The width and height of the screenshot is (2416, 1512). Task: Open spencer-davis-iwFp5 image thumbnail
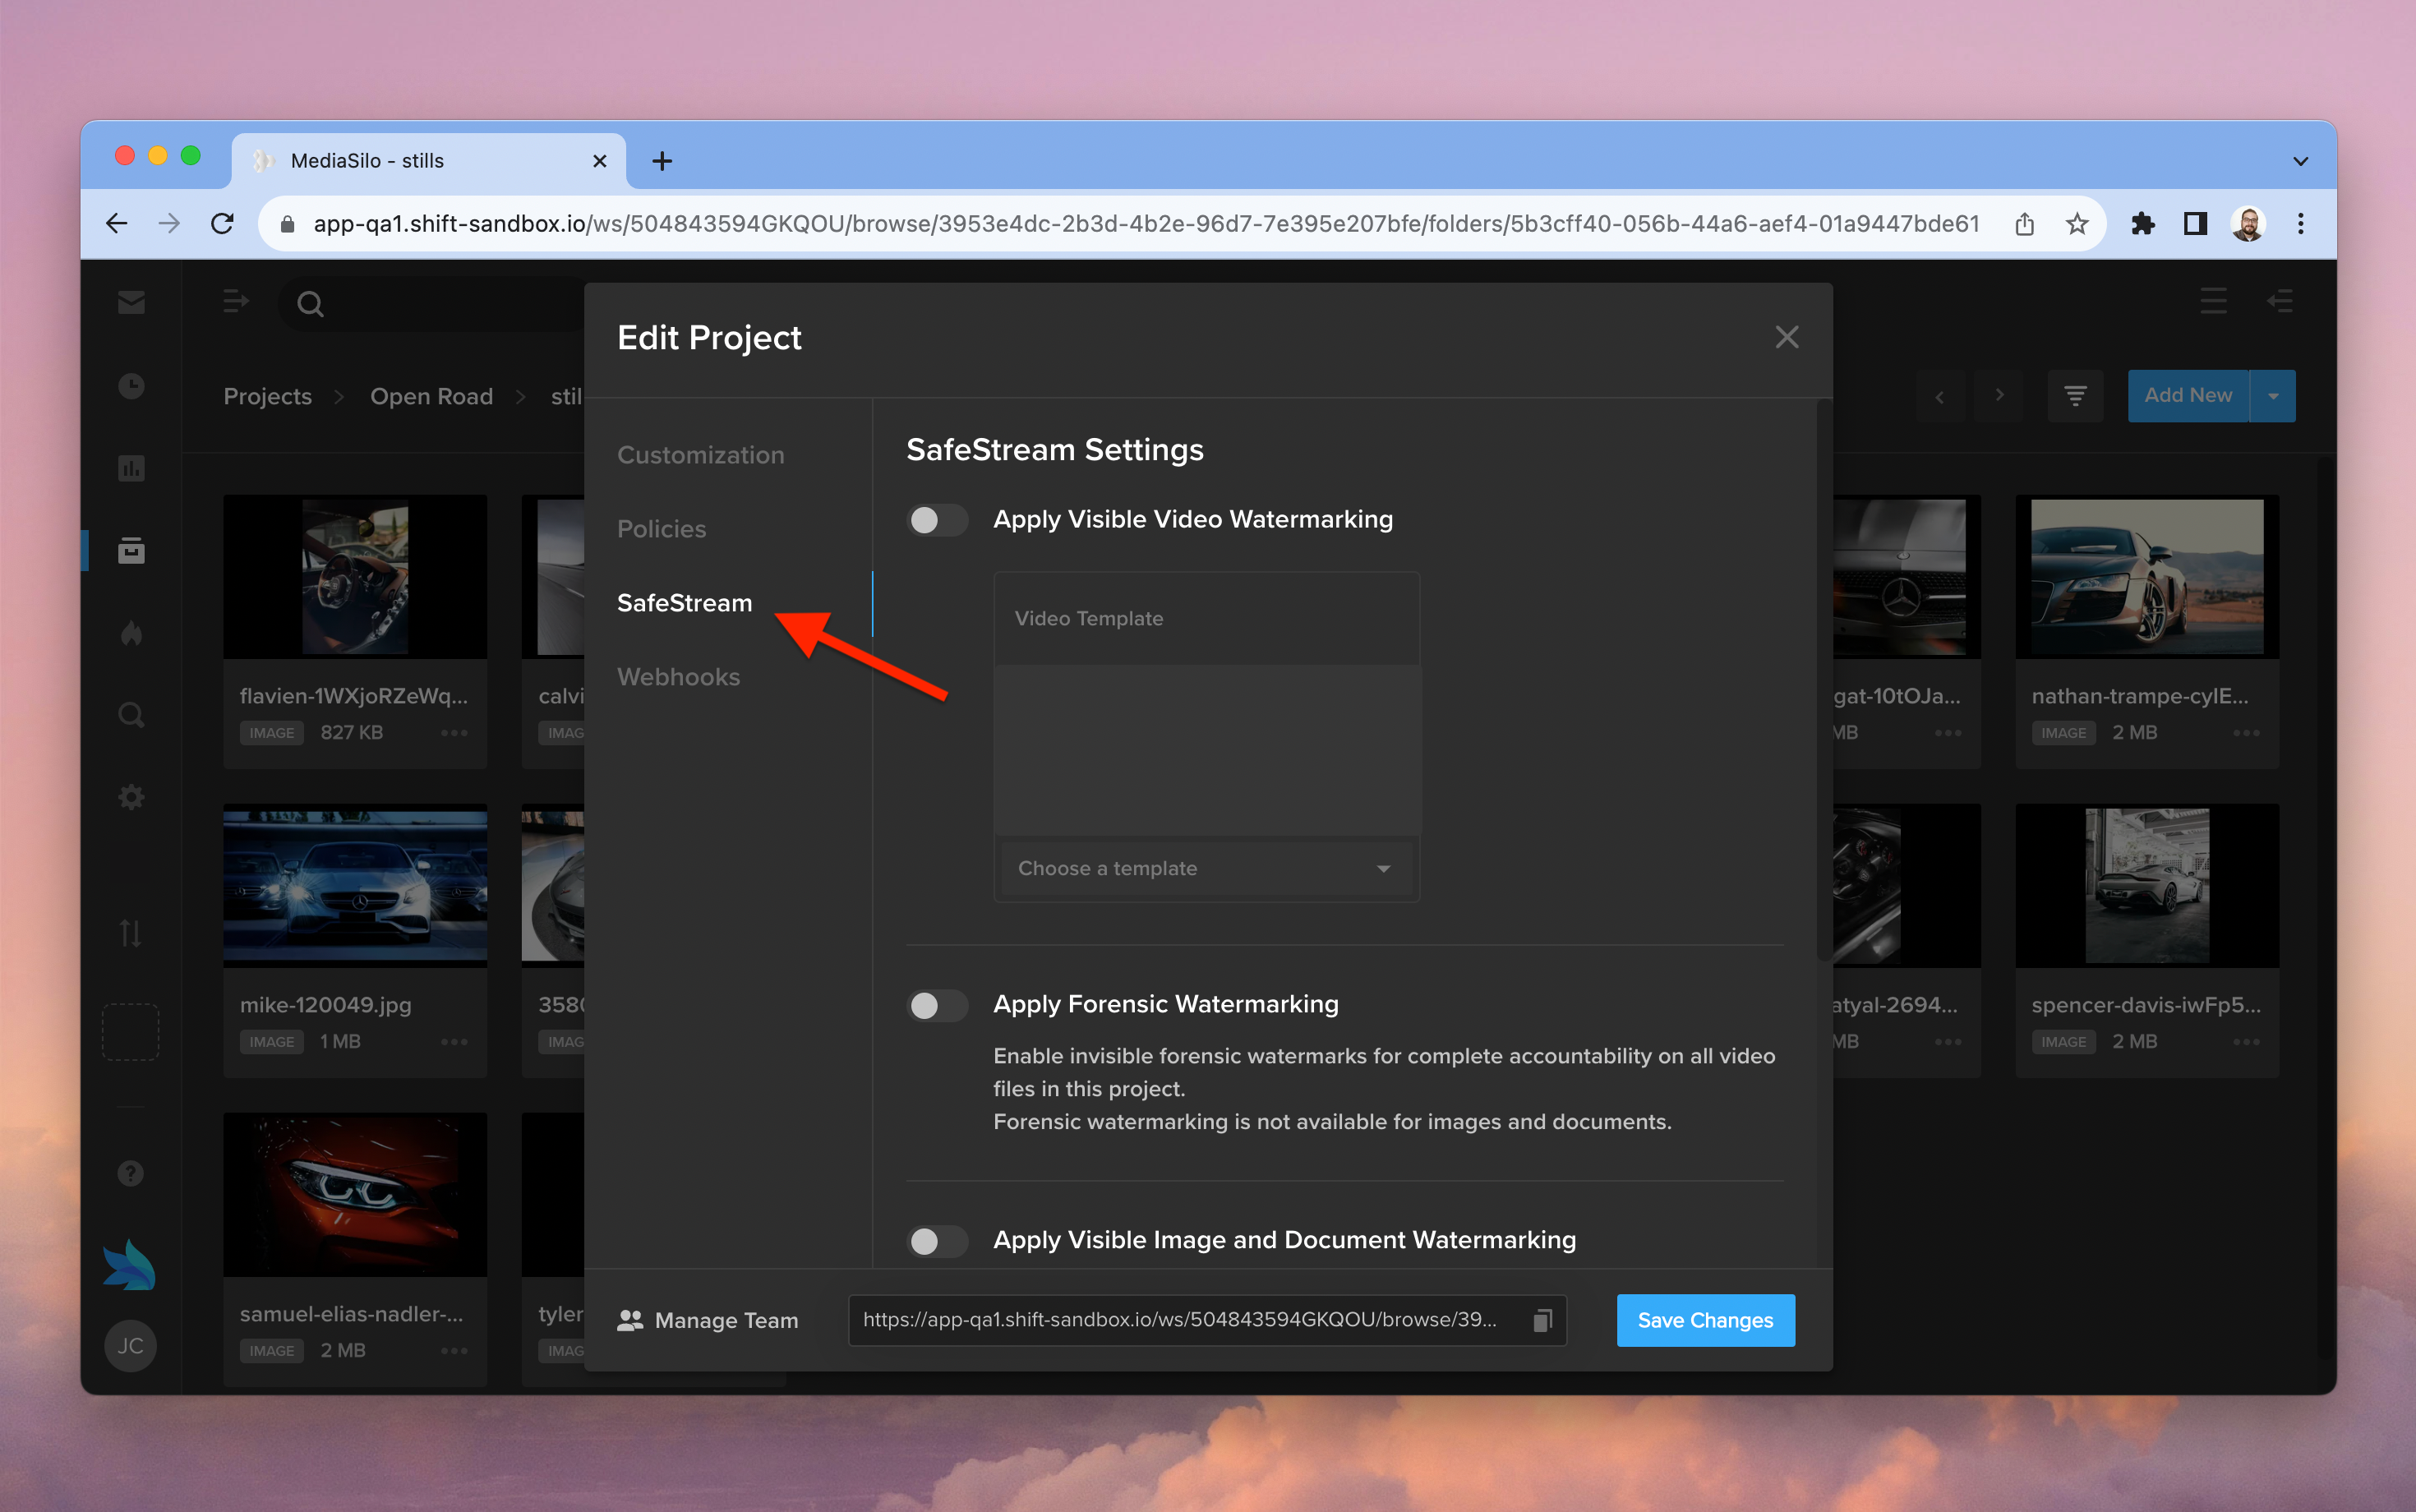pos(2147,886)
